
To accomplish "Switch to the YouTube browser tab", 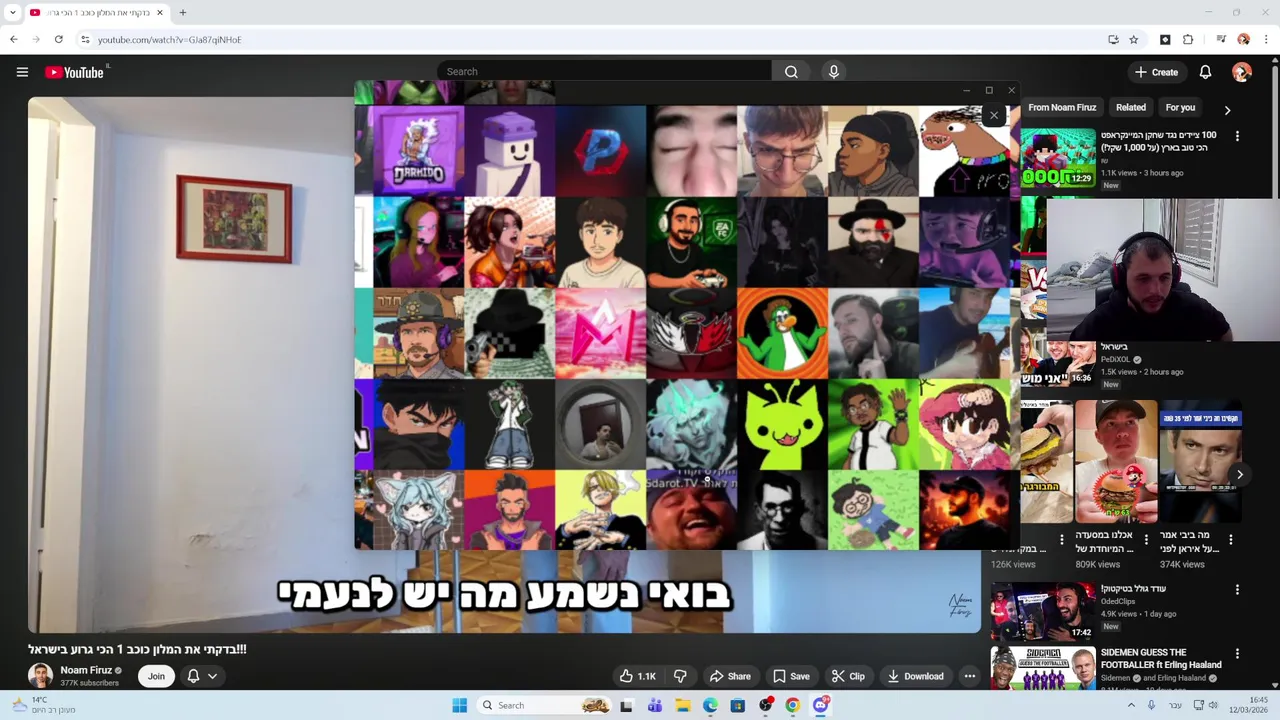I will tap(97, 13).
